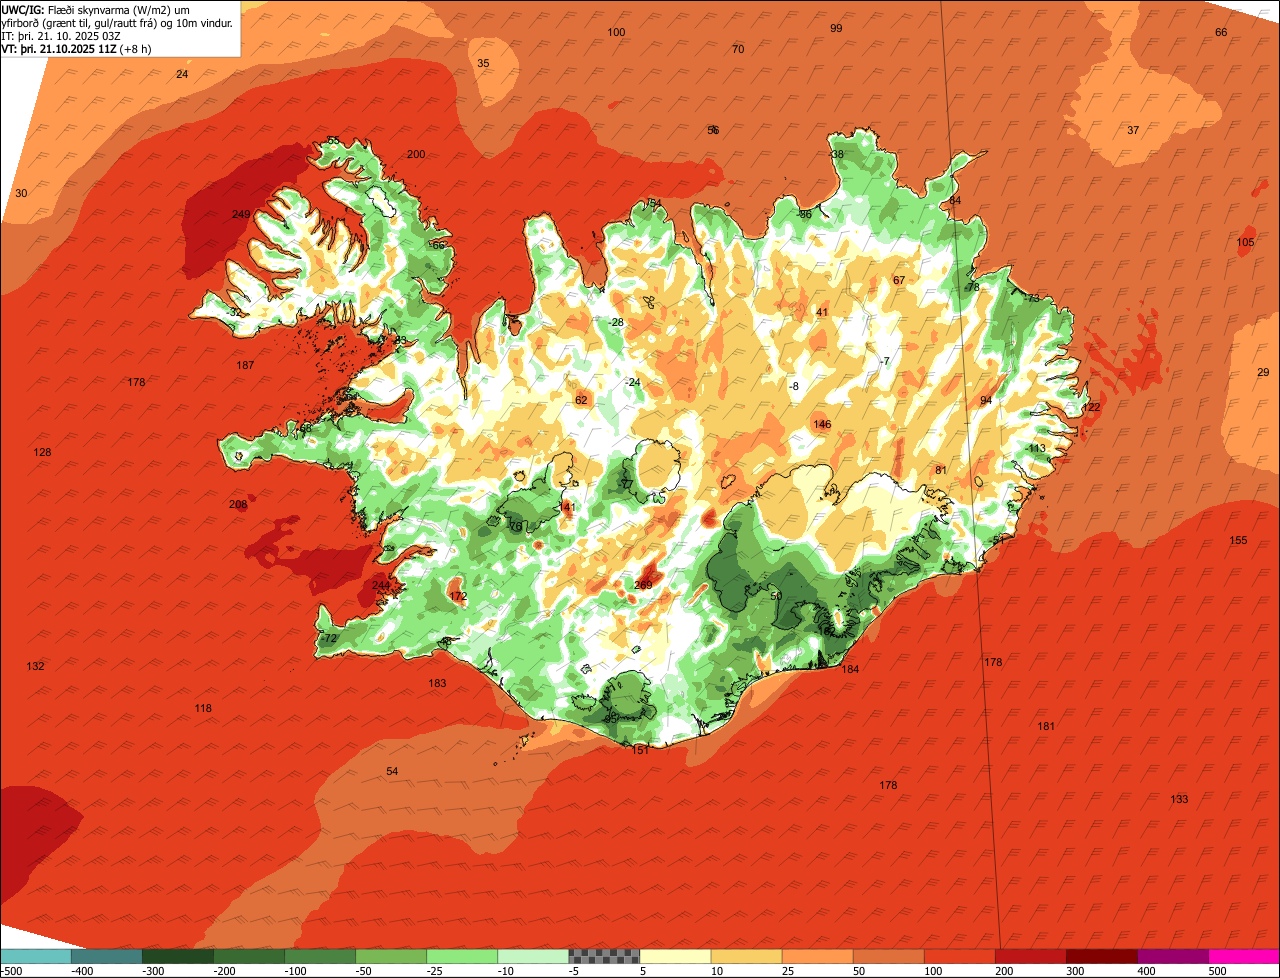Select the ocean value '105' on the right edge
This screenshot has height=978, width=1280.
coord(1245,242)
